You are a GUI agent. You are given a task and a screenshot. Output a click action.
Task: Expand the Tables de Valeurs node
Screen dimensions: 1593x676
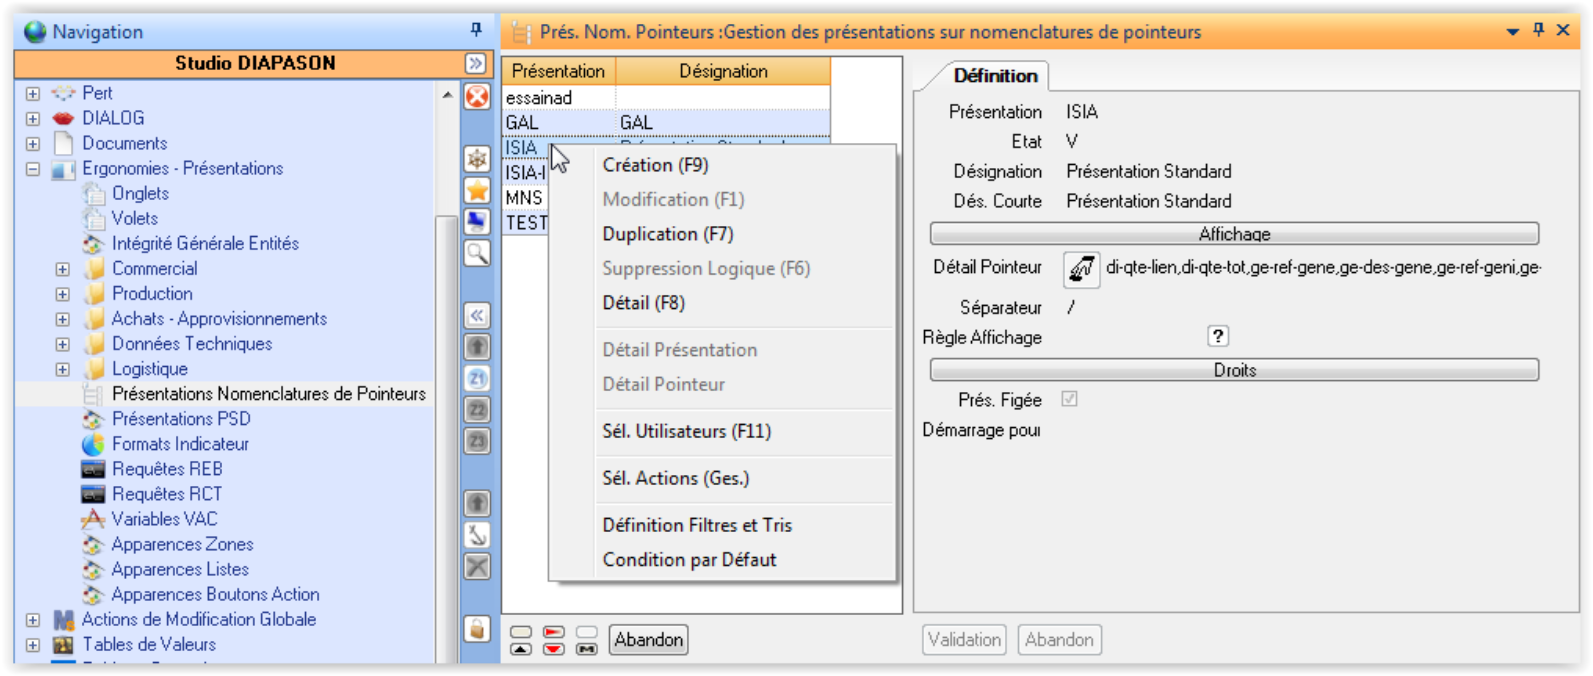[33, 645]
